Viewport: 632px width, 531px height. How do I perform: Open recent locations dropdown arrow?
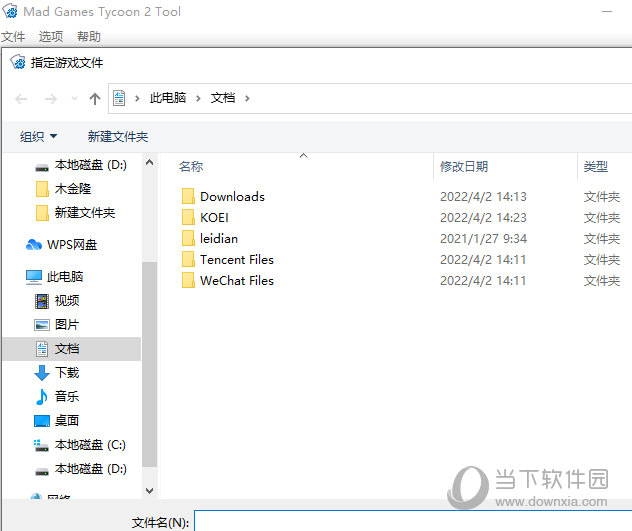74,98
